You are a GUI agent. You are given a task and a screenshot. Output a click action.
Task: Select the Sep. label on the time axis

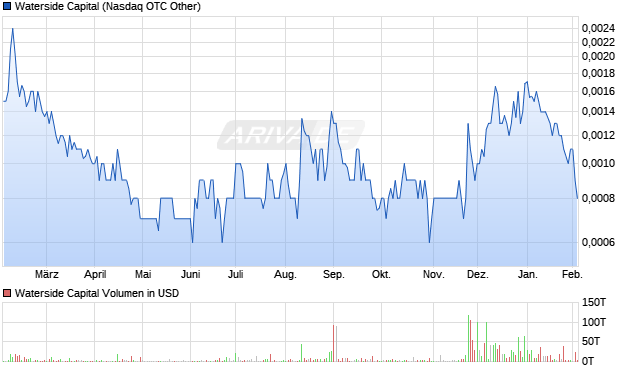(x=333, y=274)
